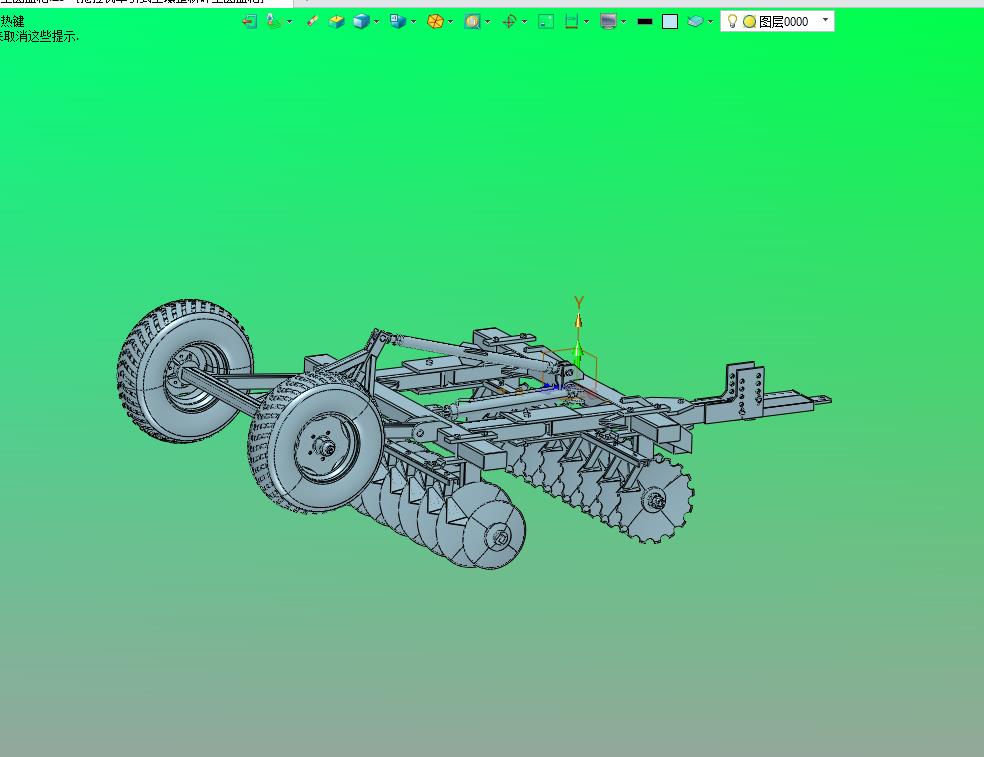This screenshot has height=757, width=984.
Task: Click the front tire of the harrow model
Action: (316, 442)
